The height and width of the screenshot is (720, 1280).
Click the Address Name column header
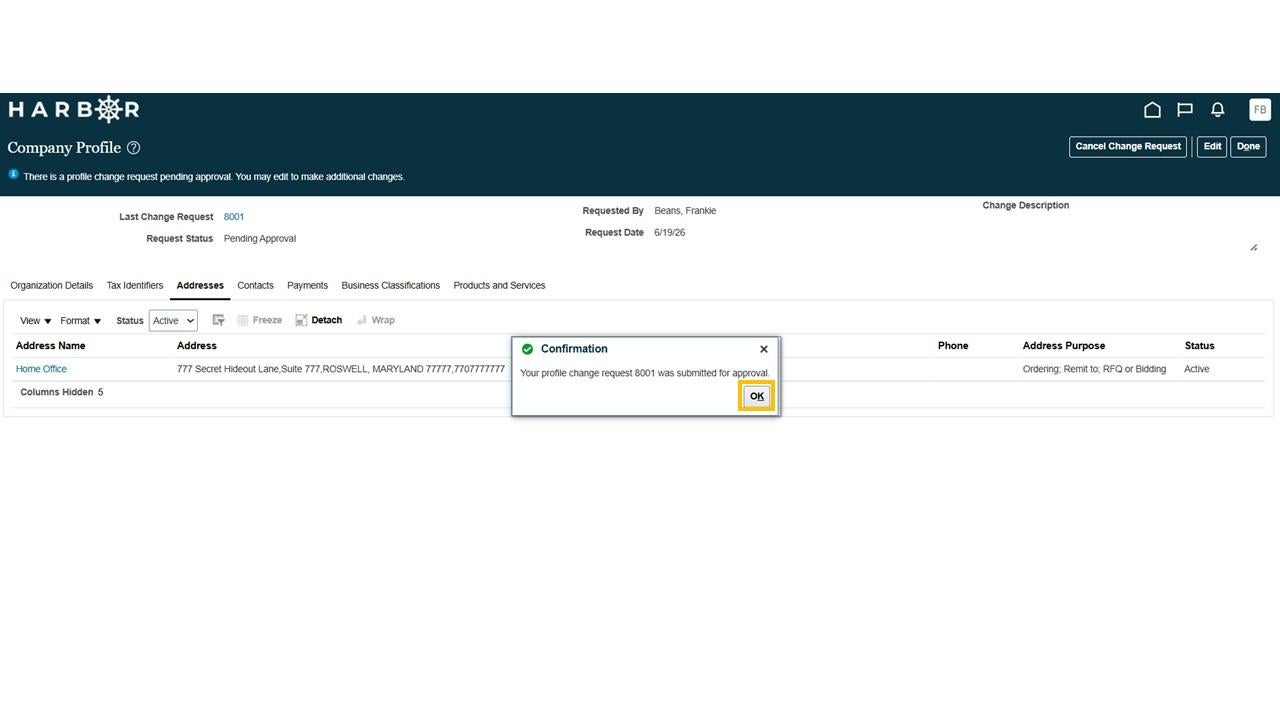50,346
